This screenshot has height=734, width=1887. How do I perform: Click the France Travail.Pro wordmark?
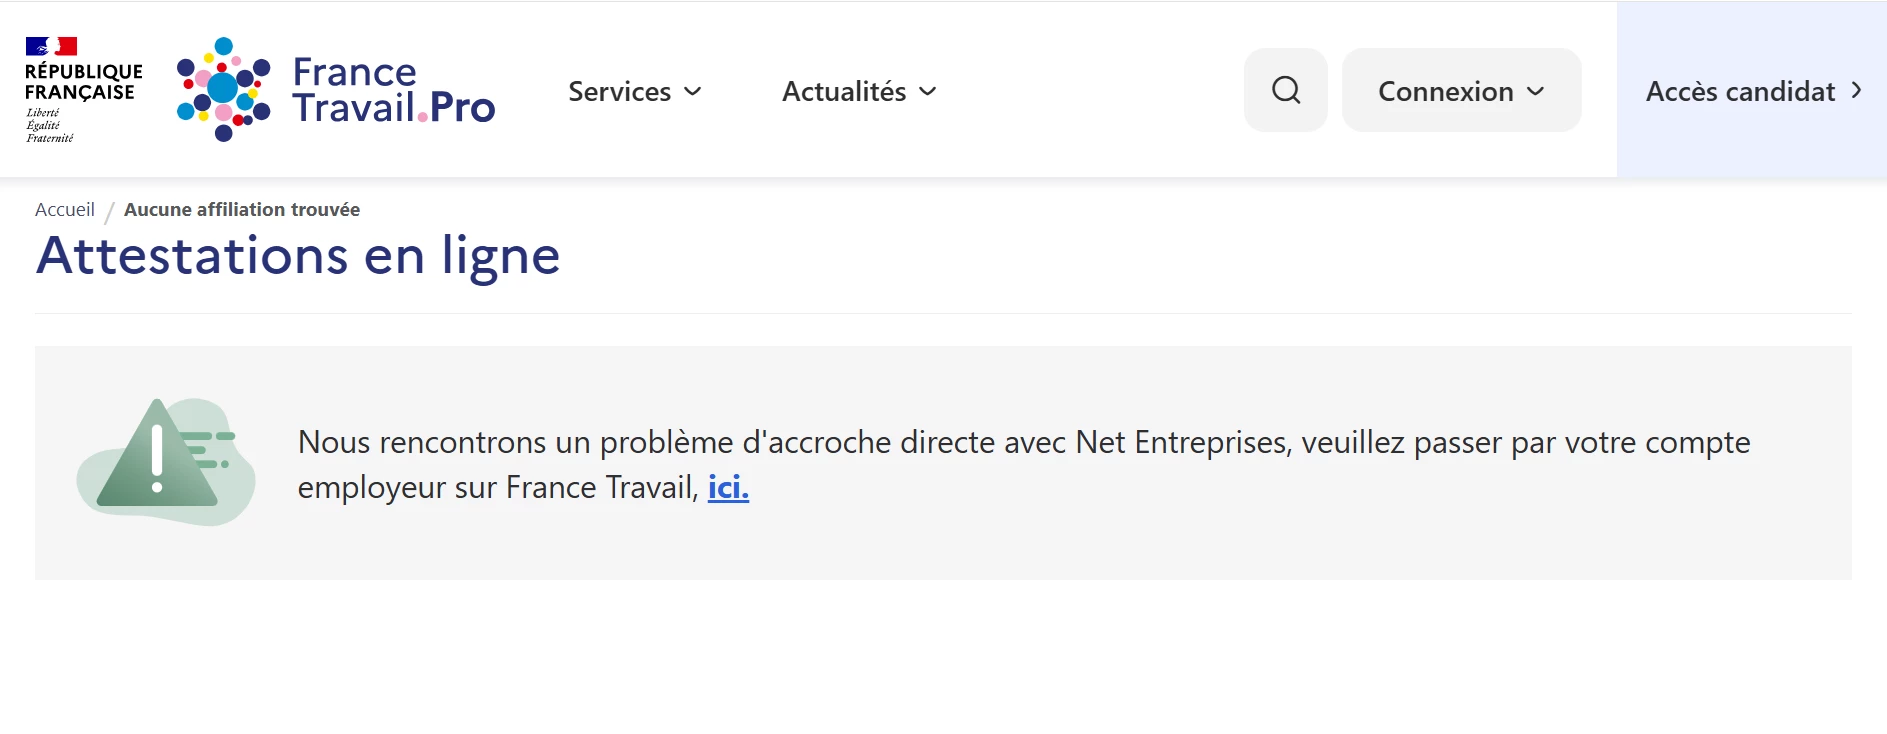(x=393, y=90)
